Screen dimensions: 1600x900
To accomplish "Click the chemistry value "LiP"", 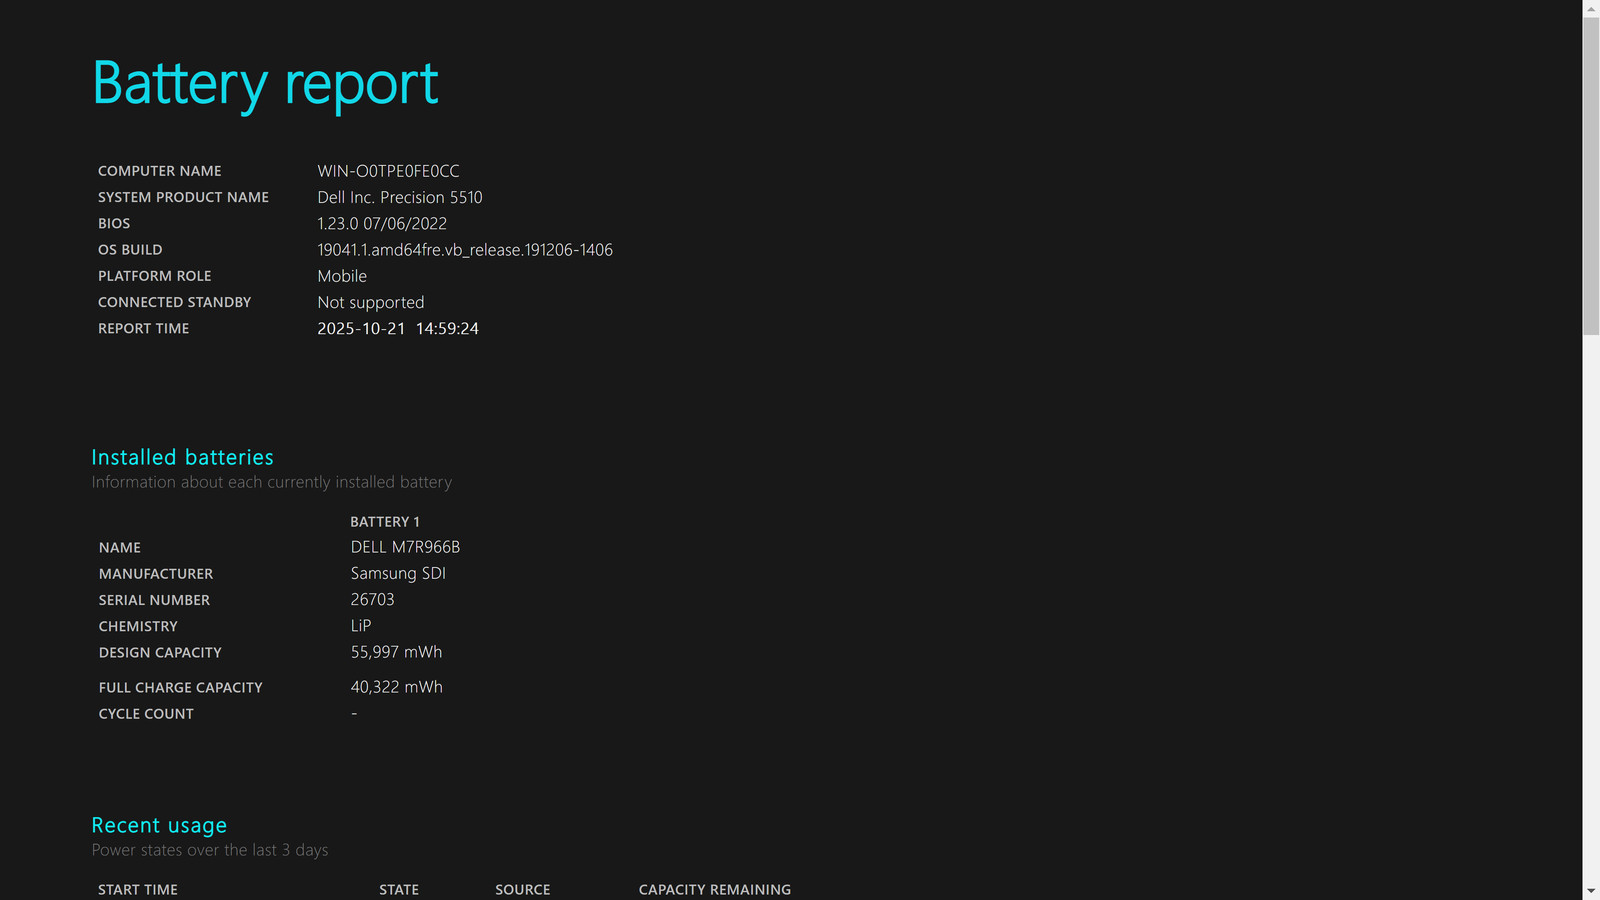I will [x=361, y=625].
